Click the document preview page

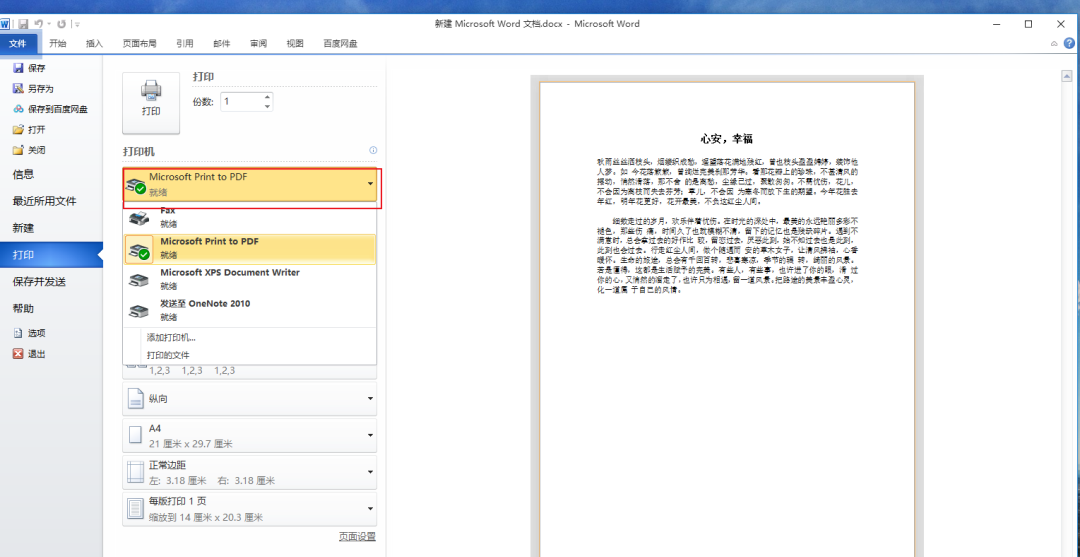tap(727, 319)
